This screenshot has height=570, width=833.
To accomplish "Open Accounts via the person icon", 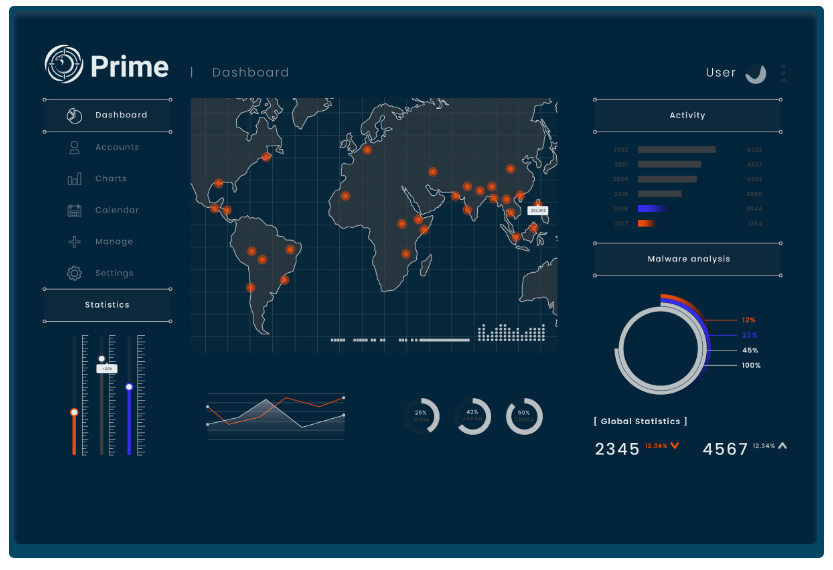I will click(x=74, y=147).
